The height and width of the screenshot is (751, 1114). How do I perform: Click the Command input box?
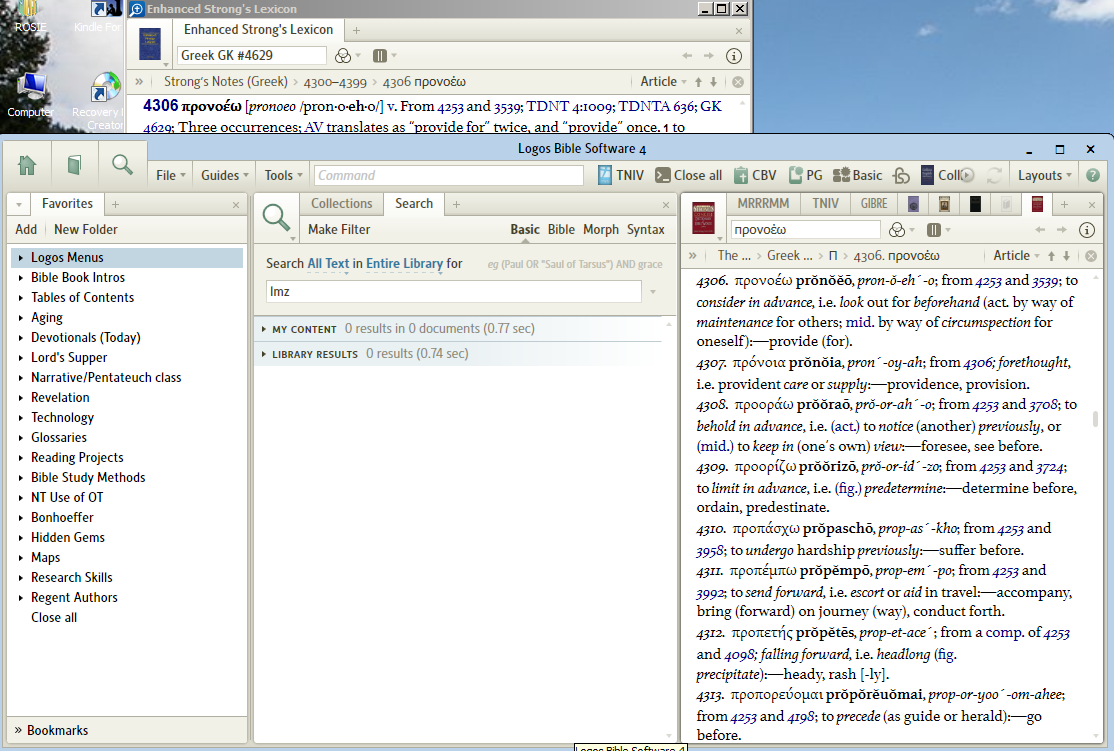click(449, 175)
